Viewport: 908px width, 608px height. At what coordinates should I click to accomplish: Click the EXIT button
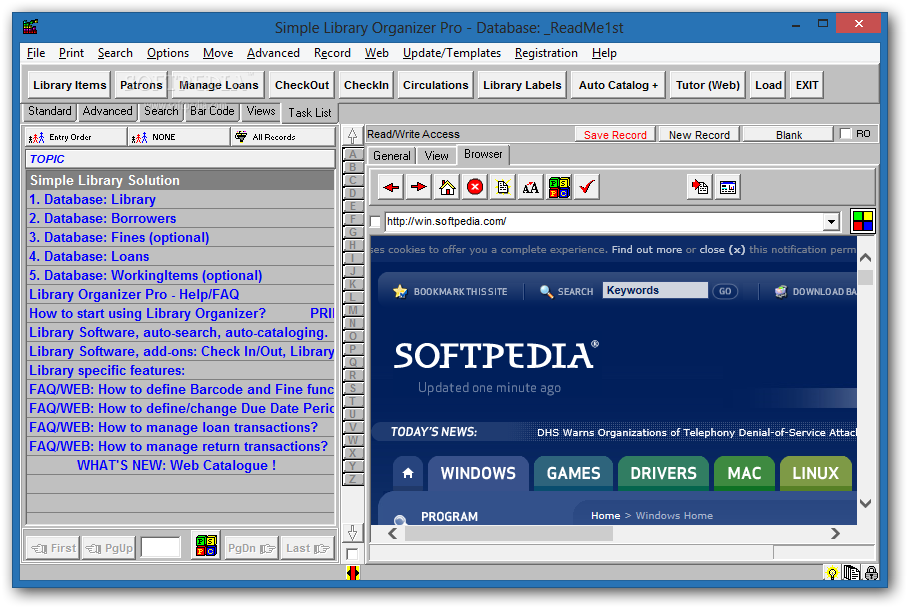(x=807, y=85)
